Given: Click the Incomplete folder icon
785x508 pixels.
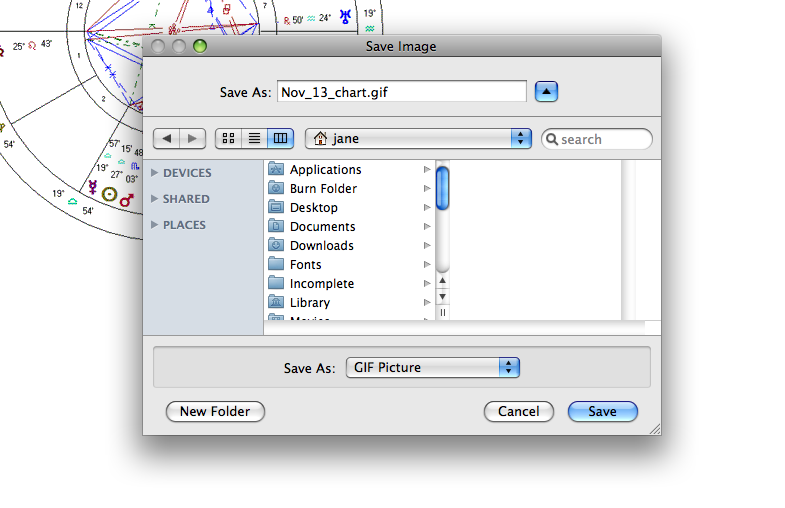Looking at the screenshot, I should [x=276, y=283].
